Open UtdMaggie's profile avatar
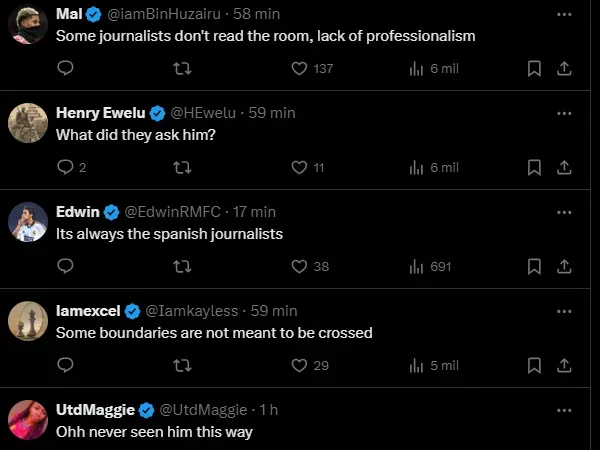Viewport: 600px width, 450px height. click(27, 420)
